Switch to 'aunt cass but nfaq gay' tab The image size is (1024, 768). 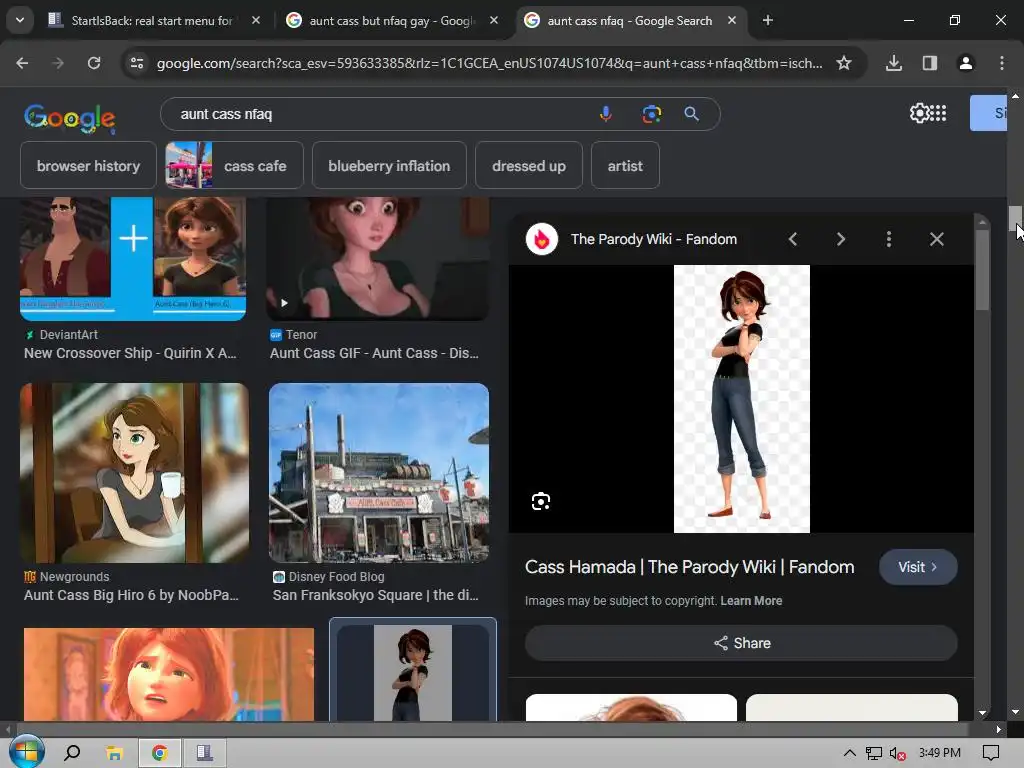(x=392, y=20)
